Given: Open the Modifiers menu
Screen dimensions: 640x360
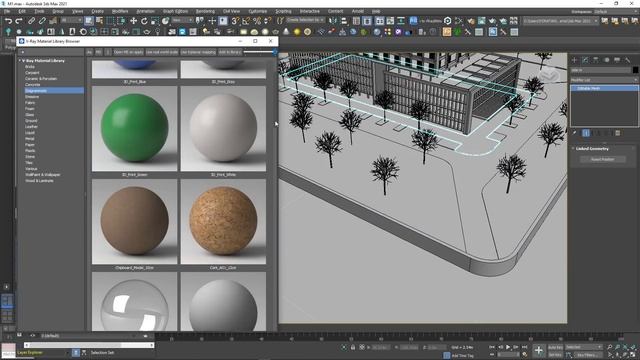Looking at the screenshot, I should click(120, 11).
